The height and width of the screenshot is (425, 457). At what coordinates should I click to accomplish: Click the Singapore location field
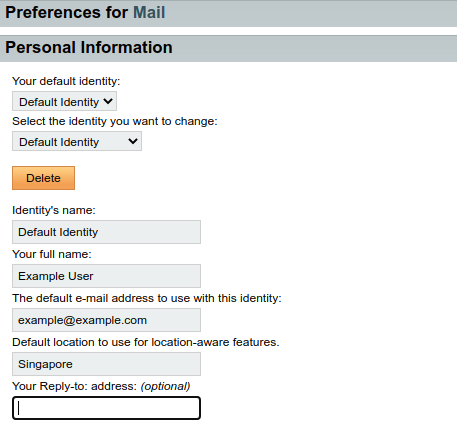tap(106, 364)
